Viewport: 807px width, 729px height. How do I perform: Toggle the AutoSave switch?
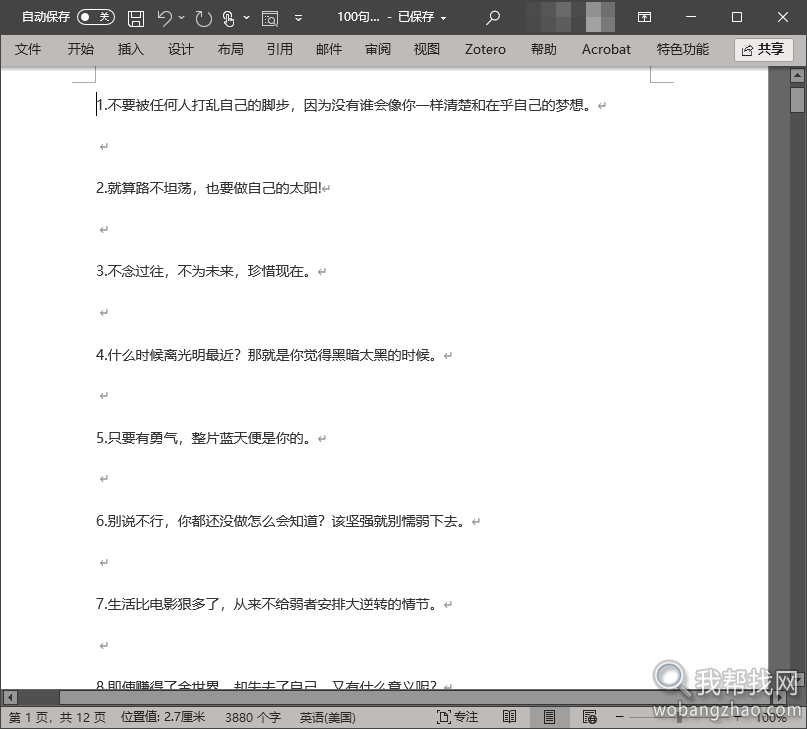click(96, 17)
